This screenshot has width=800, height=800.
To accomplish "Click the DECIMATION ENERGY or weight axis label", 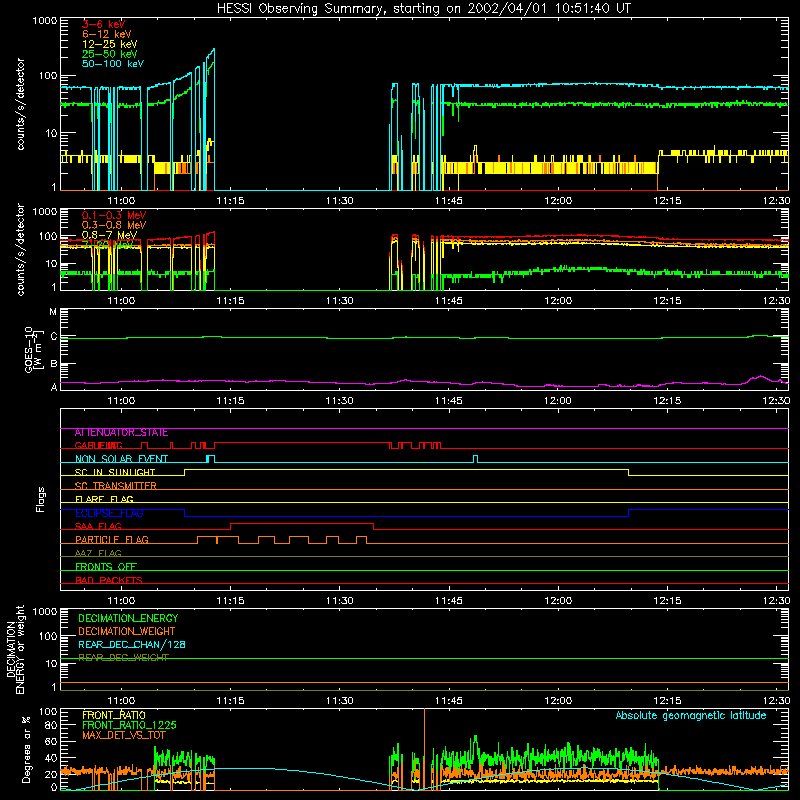I will tap(15, 649).
